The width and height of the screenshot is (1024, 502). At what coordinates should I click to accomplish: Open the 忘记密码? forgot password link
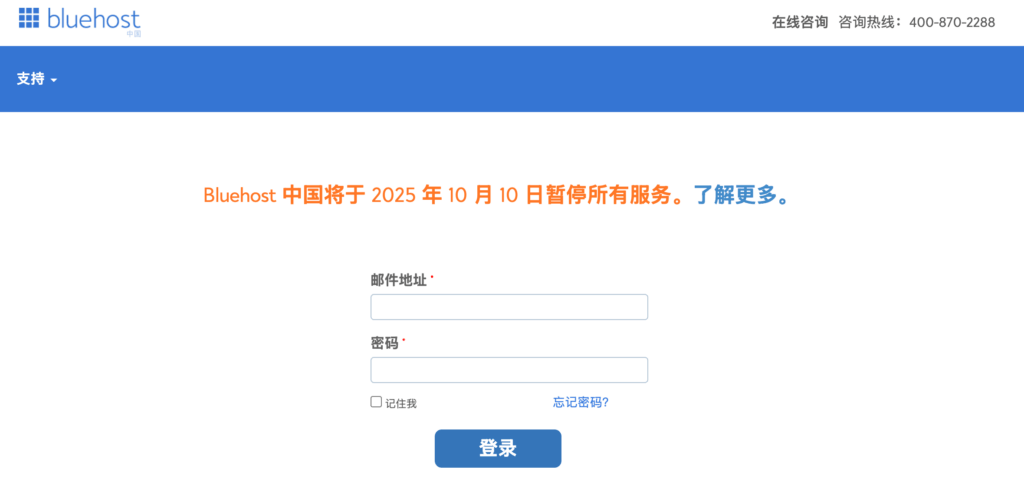pos(581,402)
